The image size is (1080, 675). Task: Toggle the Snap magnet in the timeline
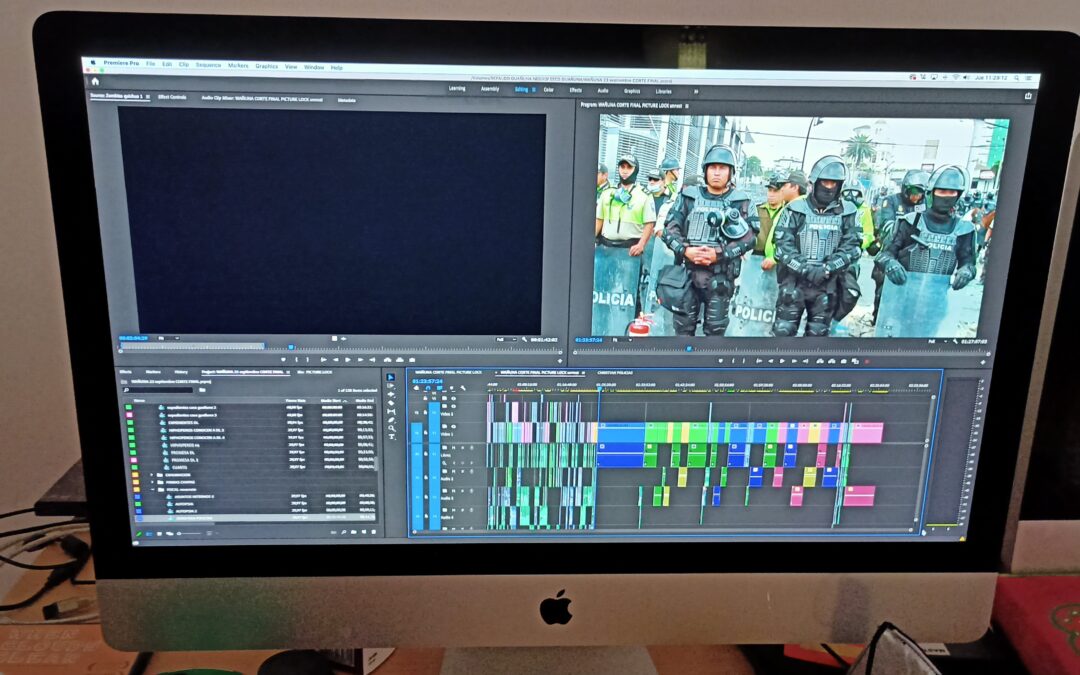428,388
